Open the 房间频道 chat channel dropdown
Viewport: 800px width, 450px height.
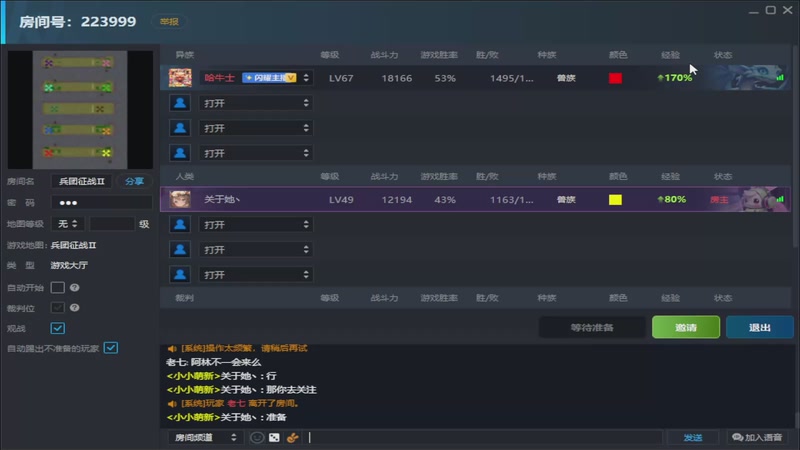(x=204, y=437)
